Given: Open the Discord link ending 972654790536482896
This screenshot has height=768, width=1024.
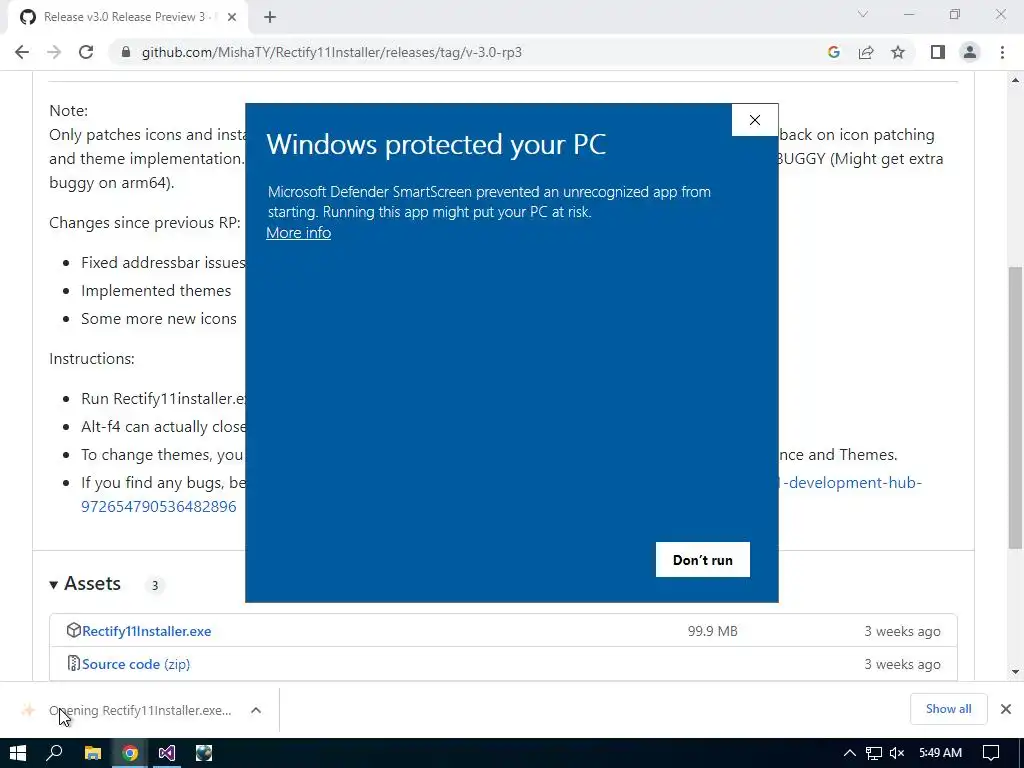Looking at the screenshot, I should [159, 507].
